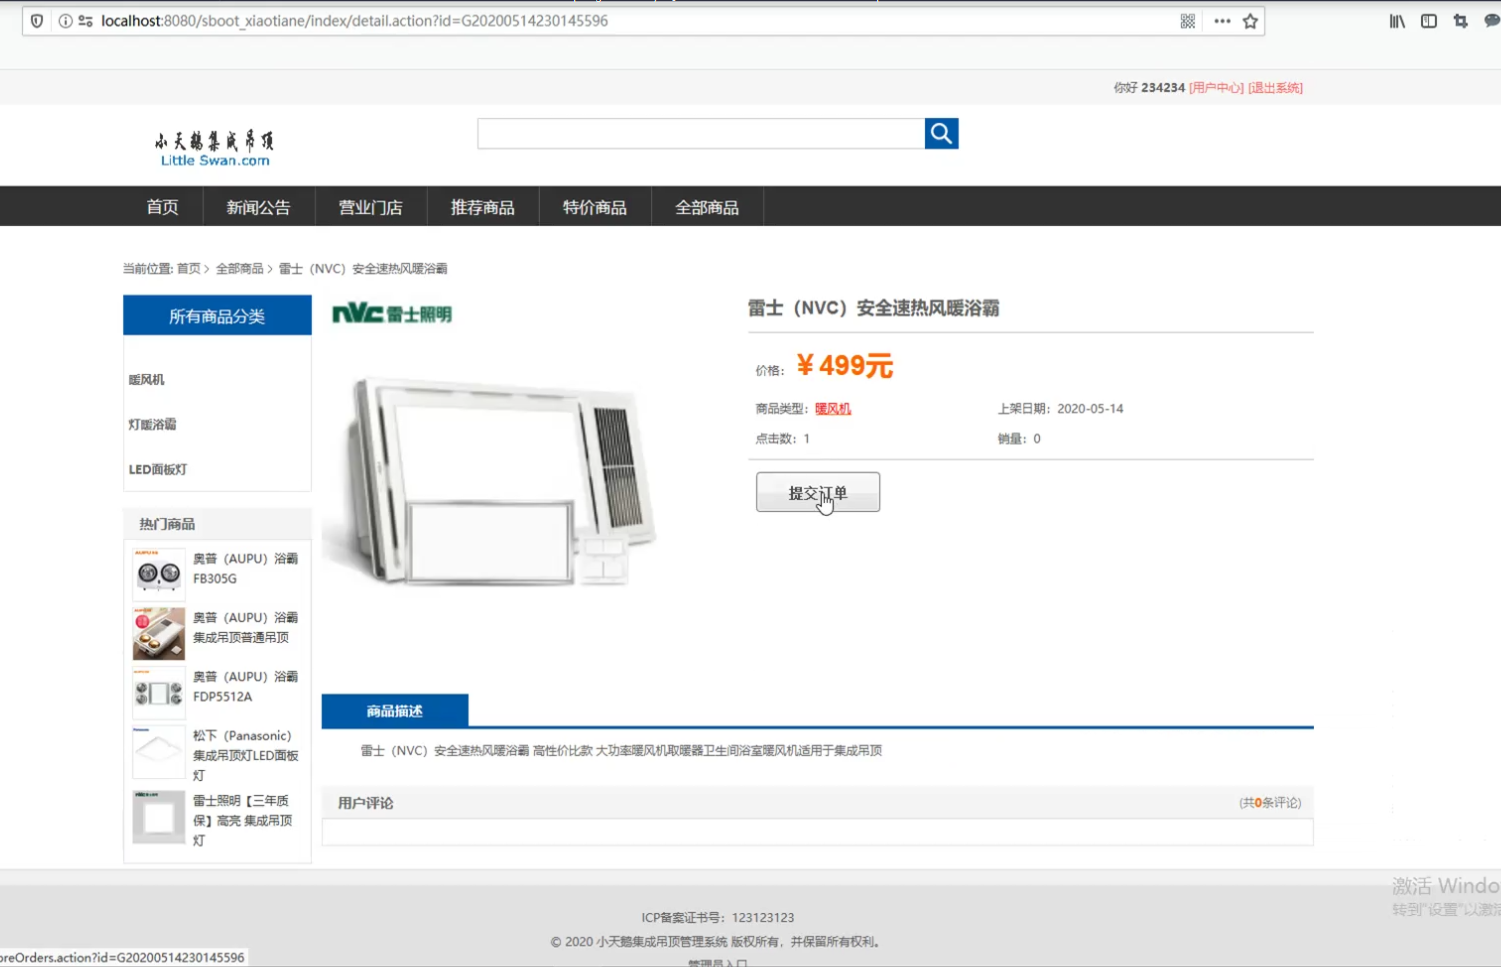This screenshot has width=1501, height=967.
Task: Open 首页 in navigation bar
Action: (162, 207)
